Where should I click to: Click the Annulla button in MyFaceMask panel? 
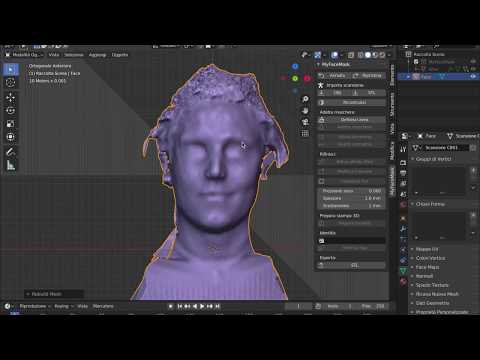[334, 76]
